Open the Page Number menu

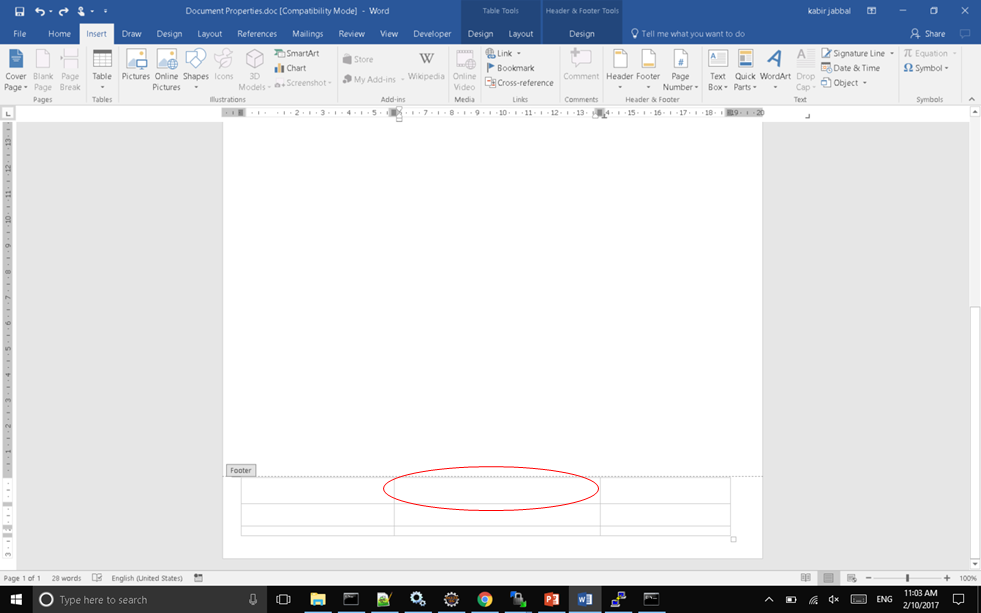tap(680, 69)
